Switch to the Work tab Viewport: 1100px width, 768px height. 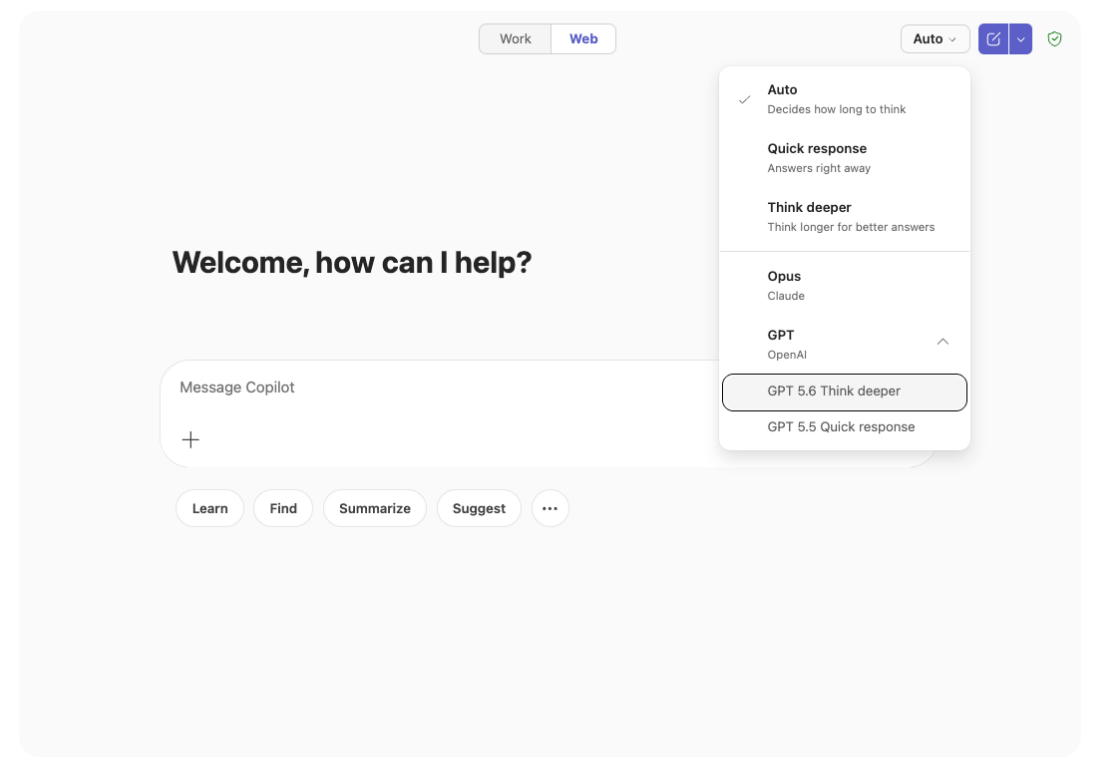click(x=515, y=39)
